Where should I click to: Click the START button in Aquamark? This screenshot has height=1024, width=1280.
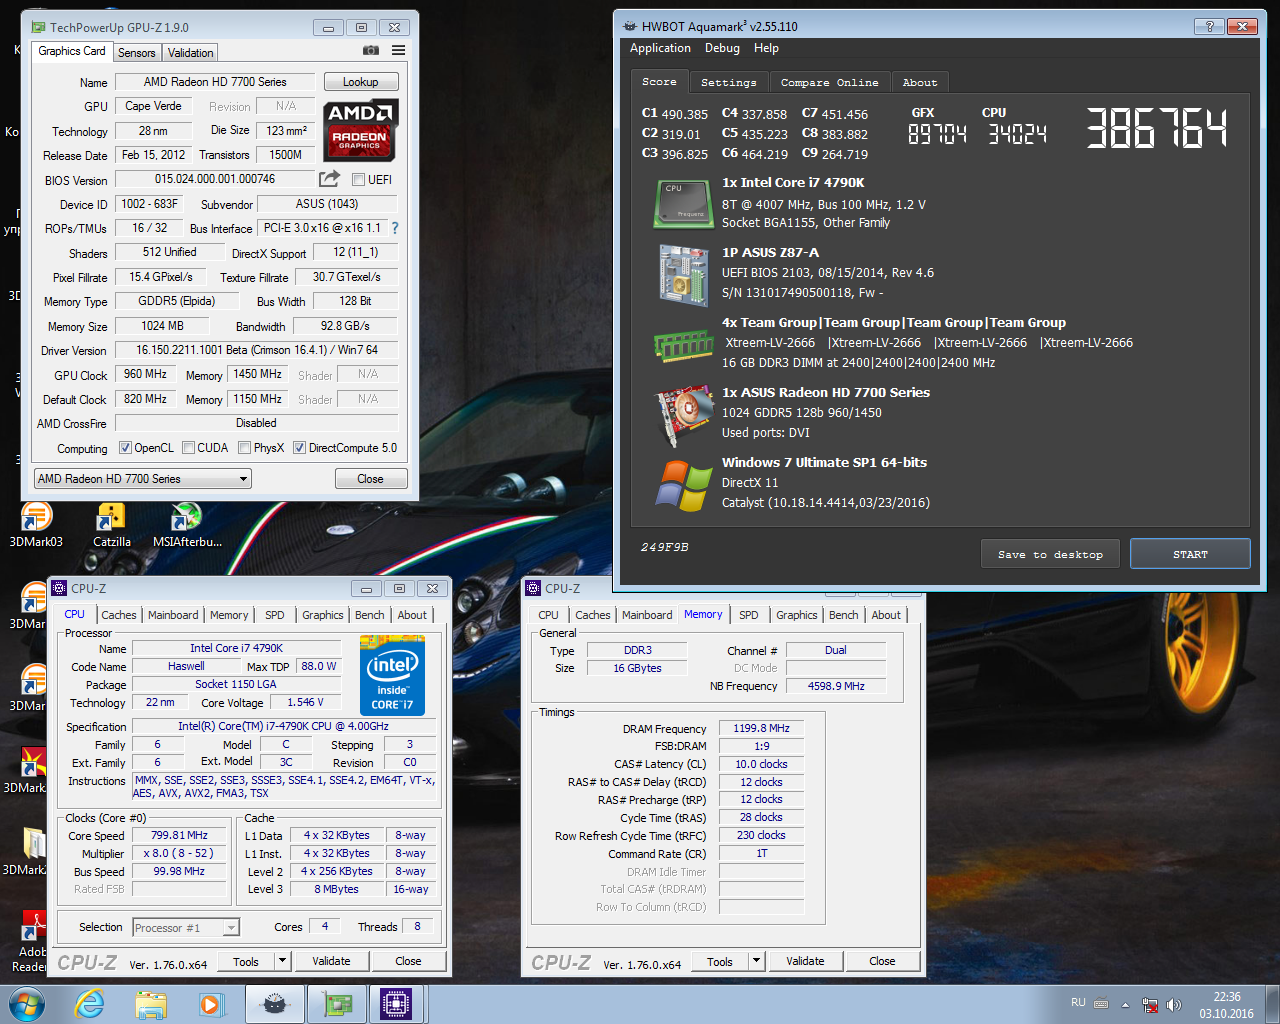(1190, 554)
